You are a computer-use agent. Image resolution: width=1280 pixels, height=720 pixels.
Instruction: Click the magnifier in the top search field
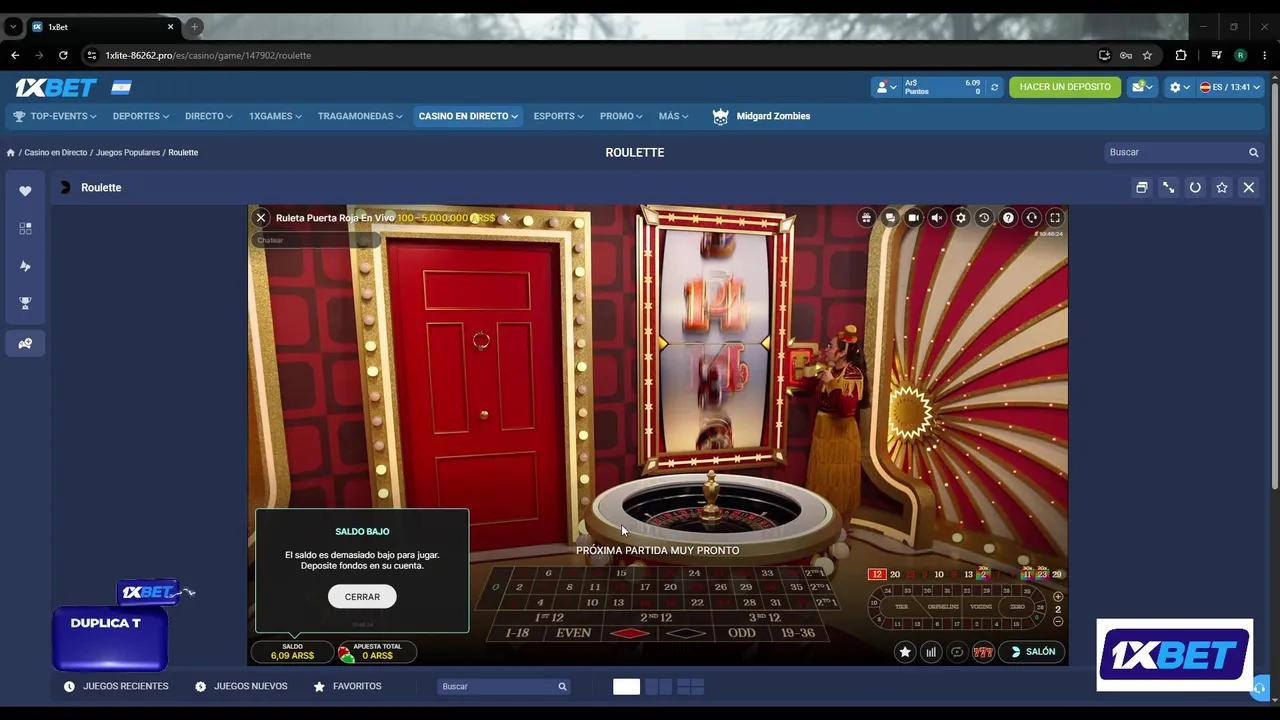[1253, 152]
